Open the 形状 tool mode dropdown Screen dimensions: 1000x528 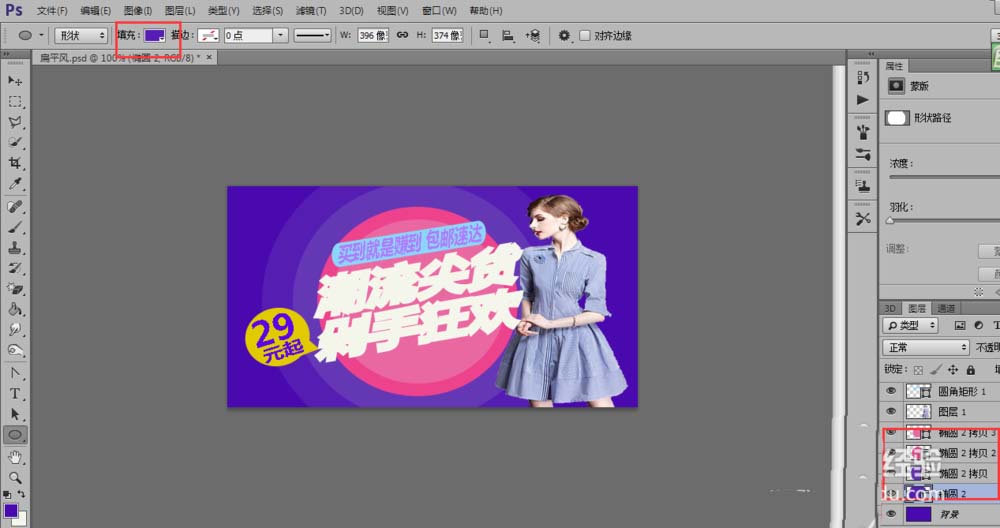coord(81,36)
